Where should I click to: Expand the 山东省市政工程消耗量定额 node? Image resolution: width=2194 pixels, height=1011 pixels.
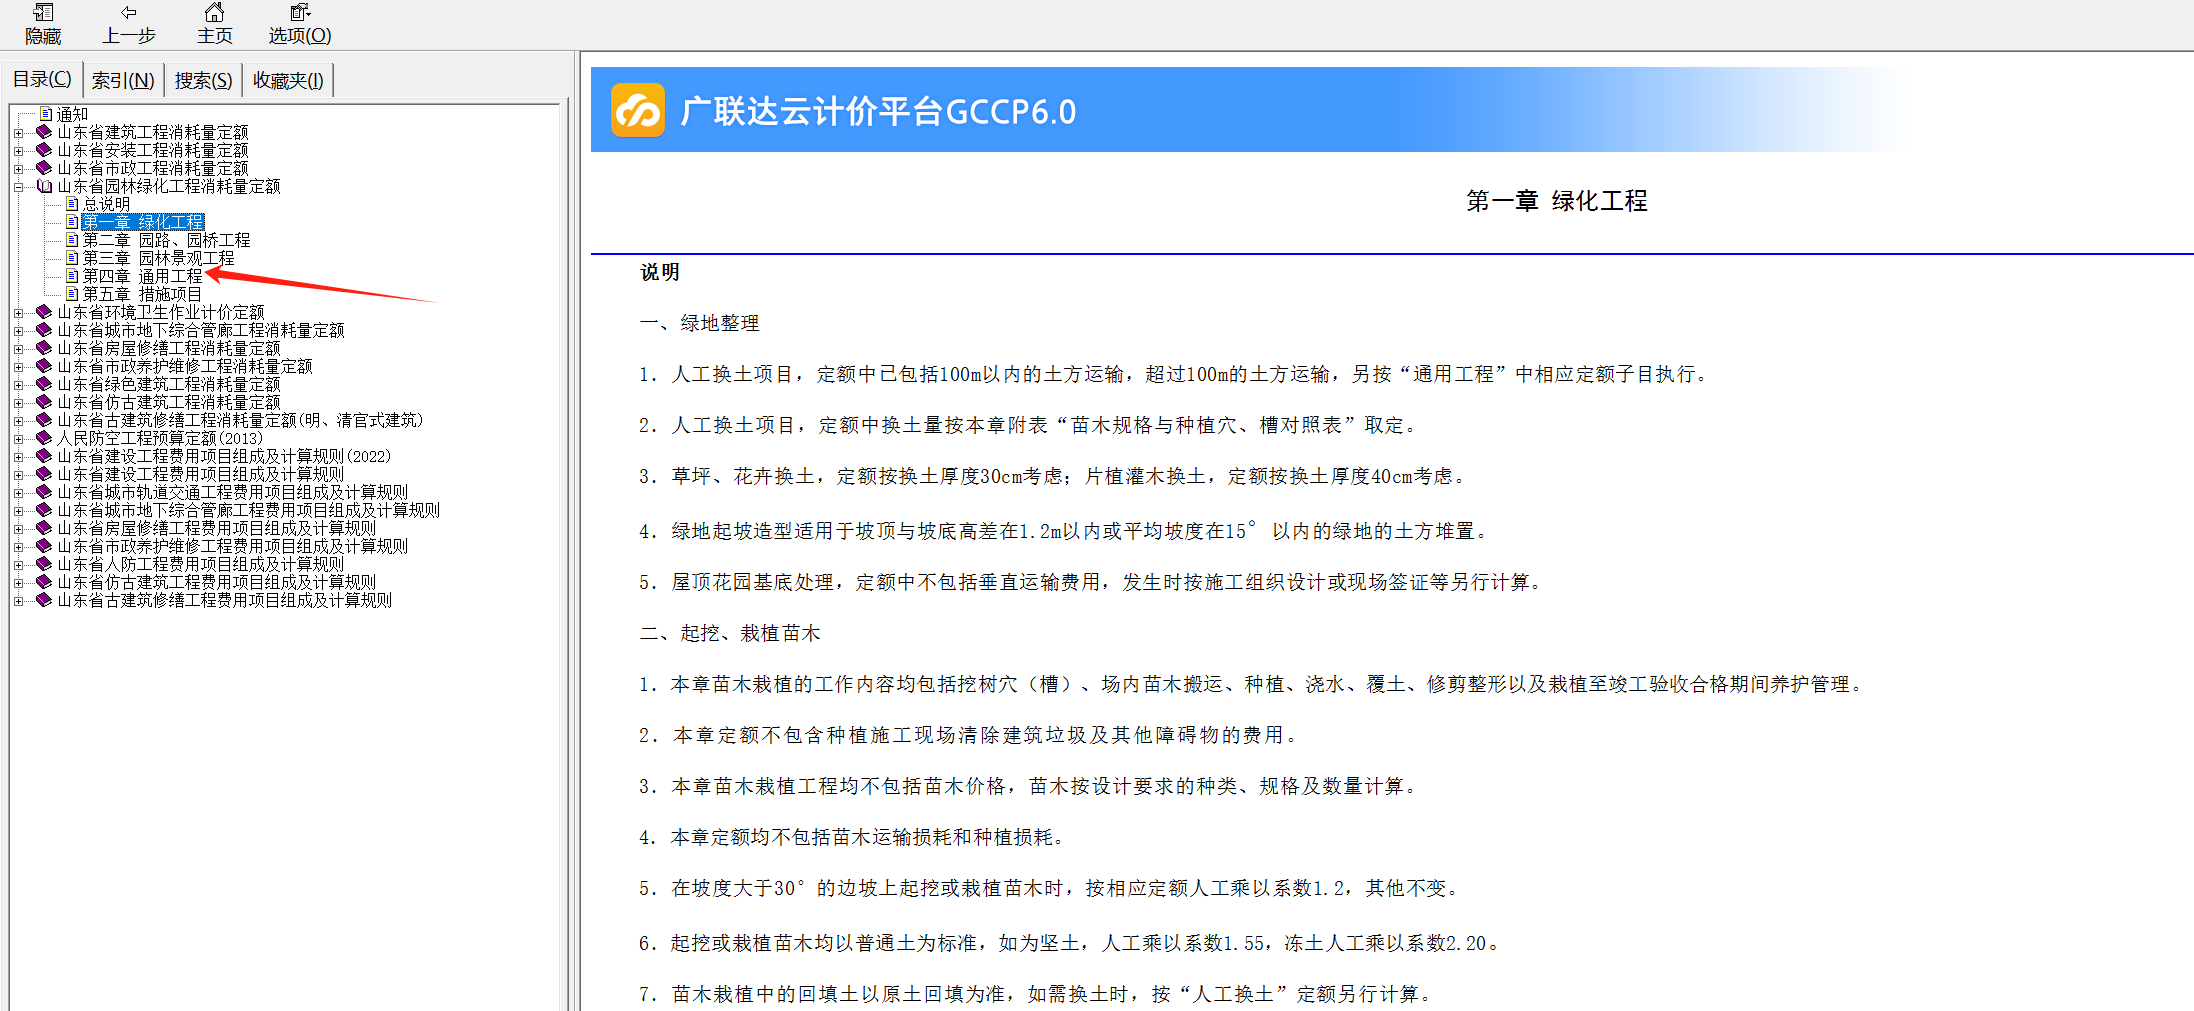(18, 169)
